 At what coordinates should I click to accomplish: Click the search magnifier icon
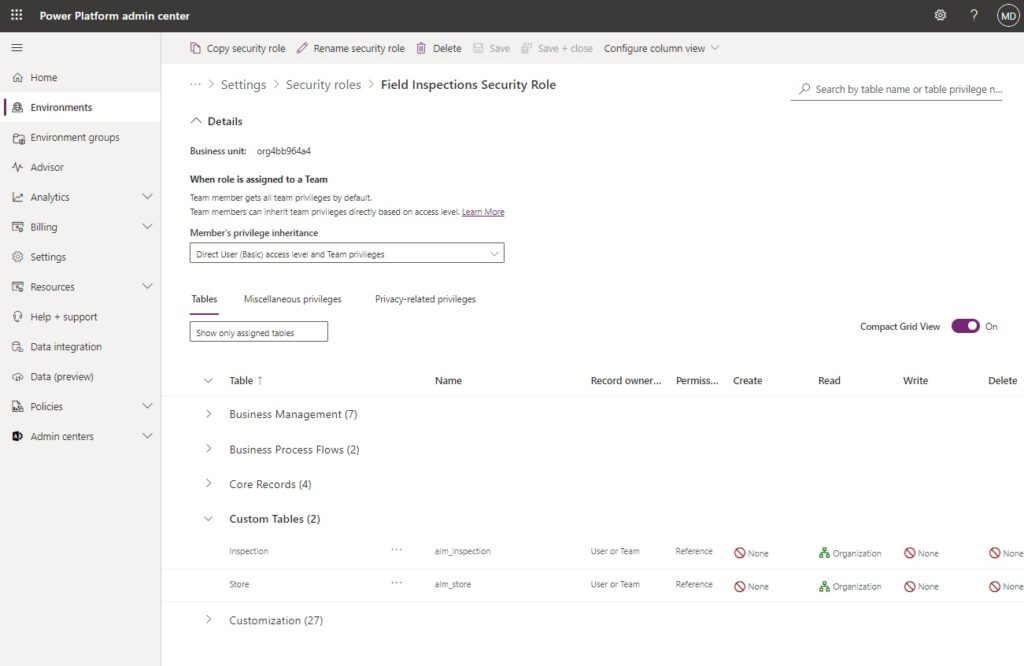[x=805, y=88]
